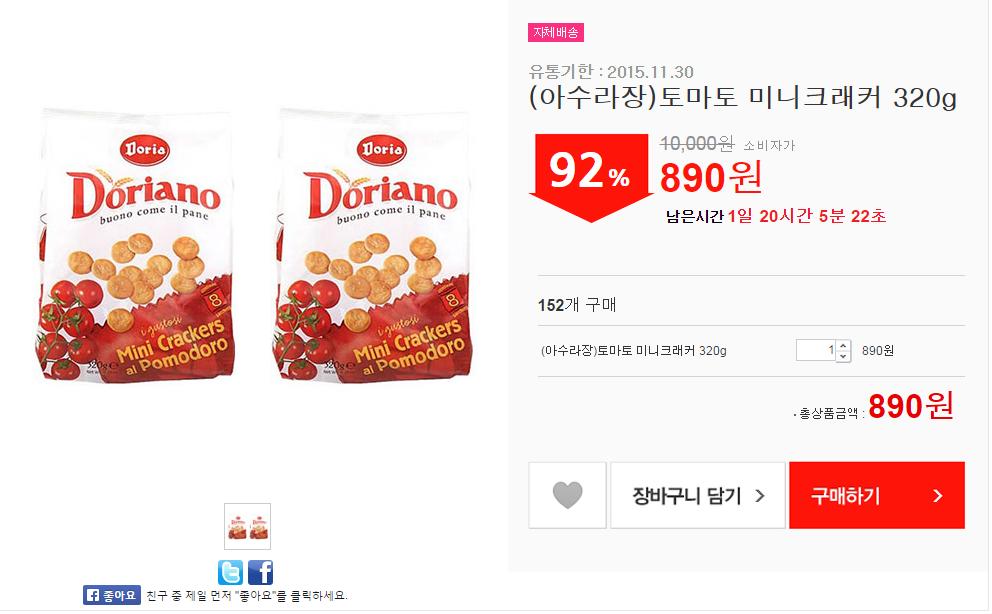Screen dimensions: 992x614
Task: Share the product on Facebook
Action: tap(260, 572)
